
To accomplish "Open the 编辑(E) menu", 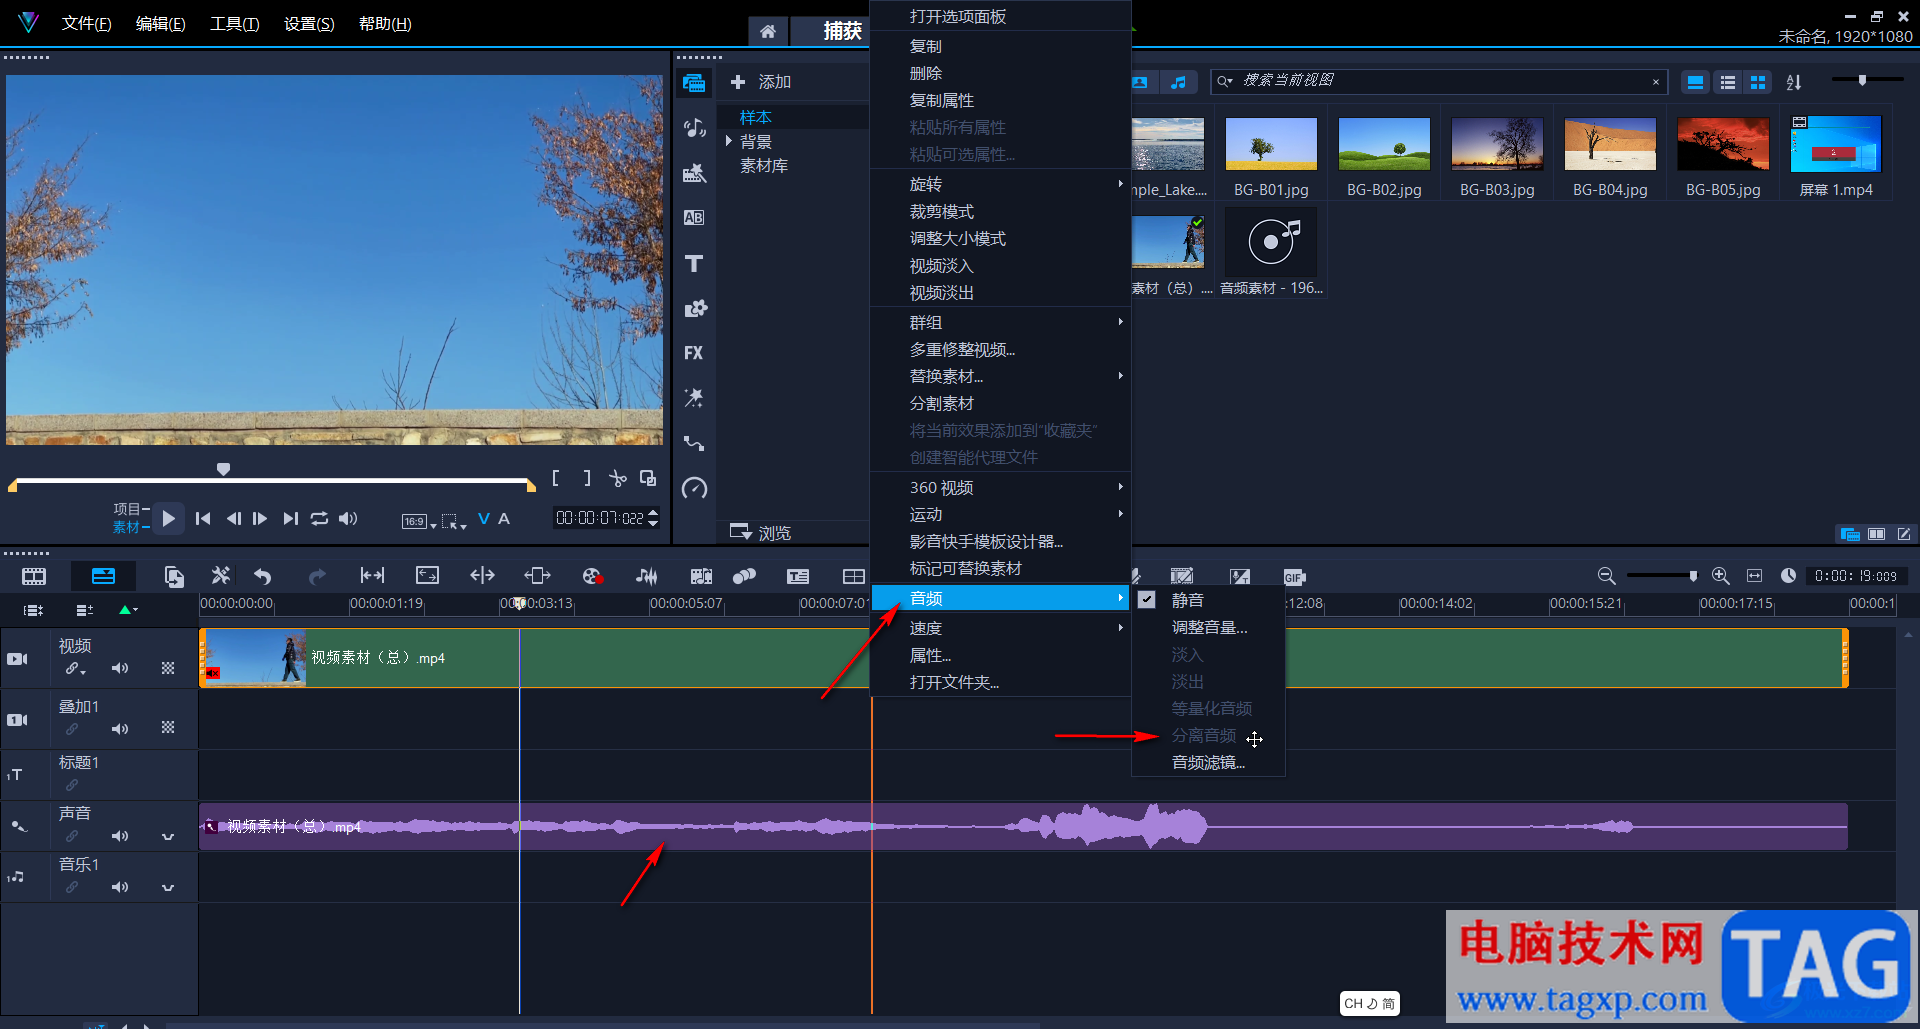I will coord(161,23).
